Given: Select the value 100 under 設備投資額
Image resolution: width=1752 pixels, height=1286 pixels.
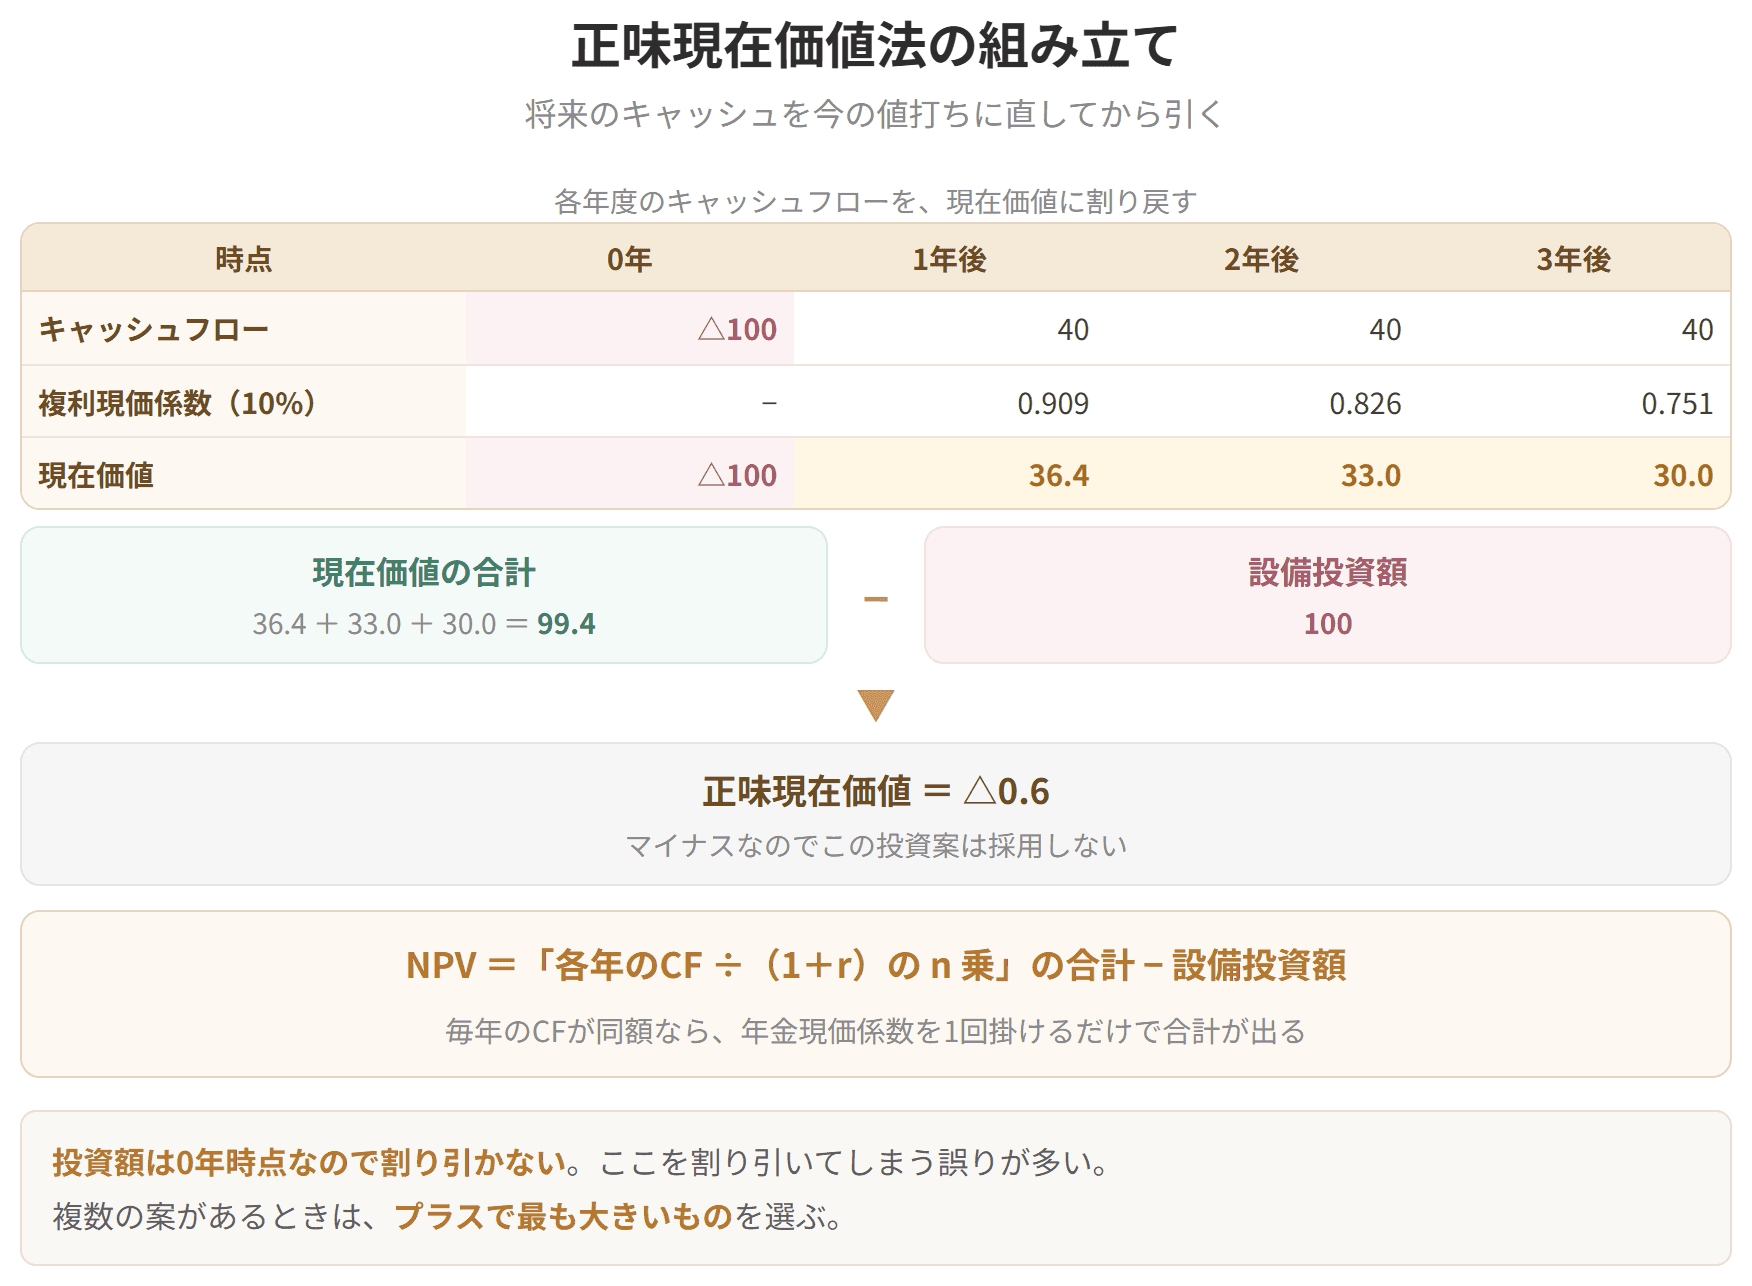Looking at the screenshot, I should click(1328, 624).
